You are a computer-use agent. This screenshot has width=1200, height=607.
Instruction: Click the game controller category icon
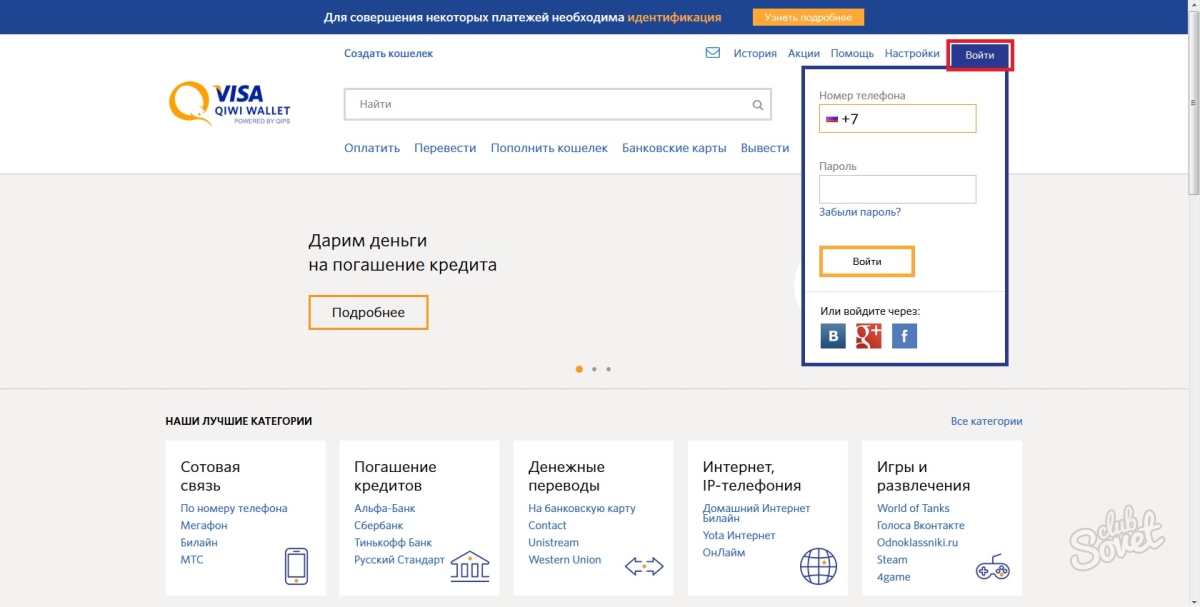[x=992, y=568]
